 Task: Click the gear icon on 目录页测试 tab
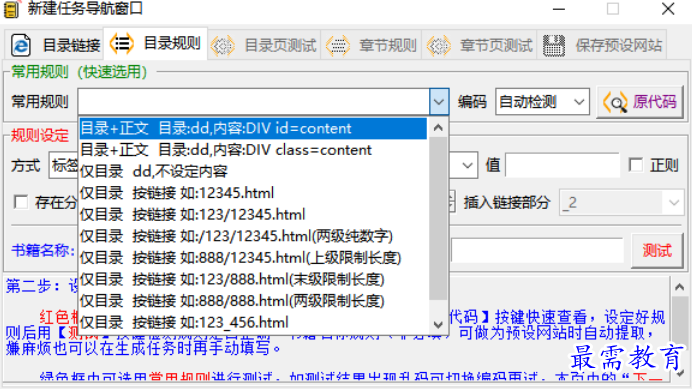pyautogui.click(x=222, y=45)
